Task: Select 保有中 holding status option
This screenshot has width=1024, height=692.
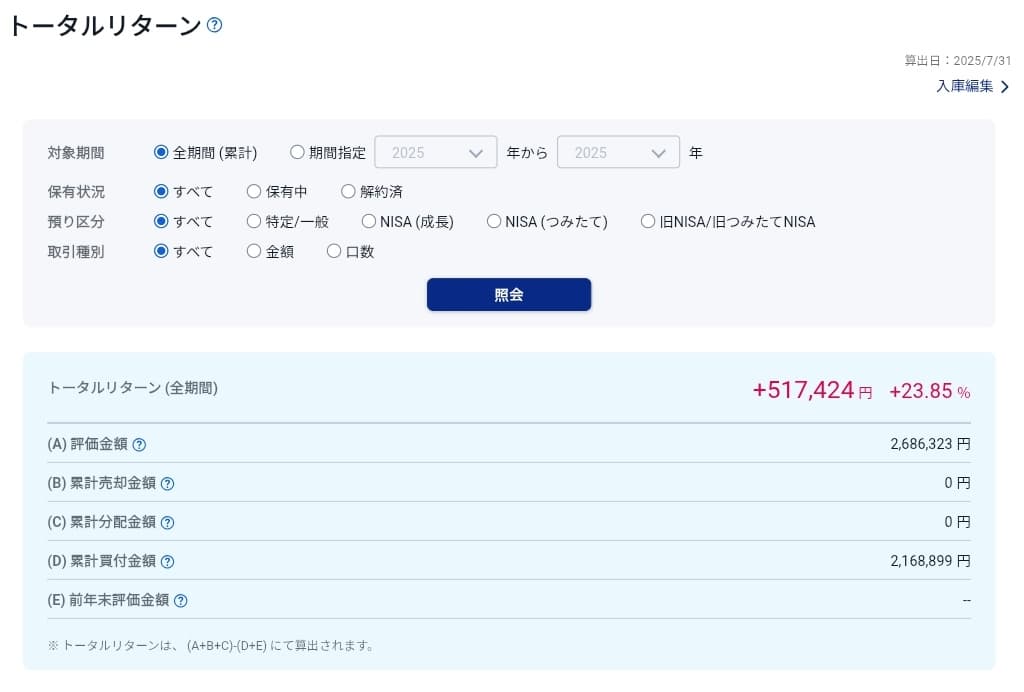Action: (x=254, y=191)
